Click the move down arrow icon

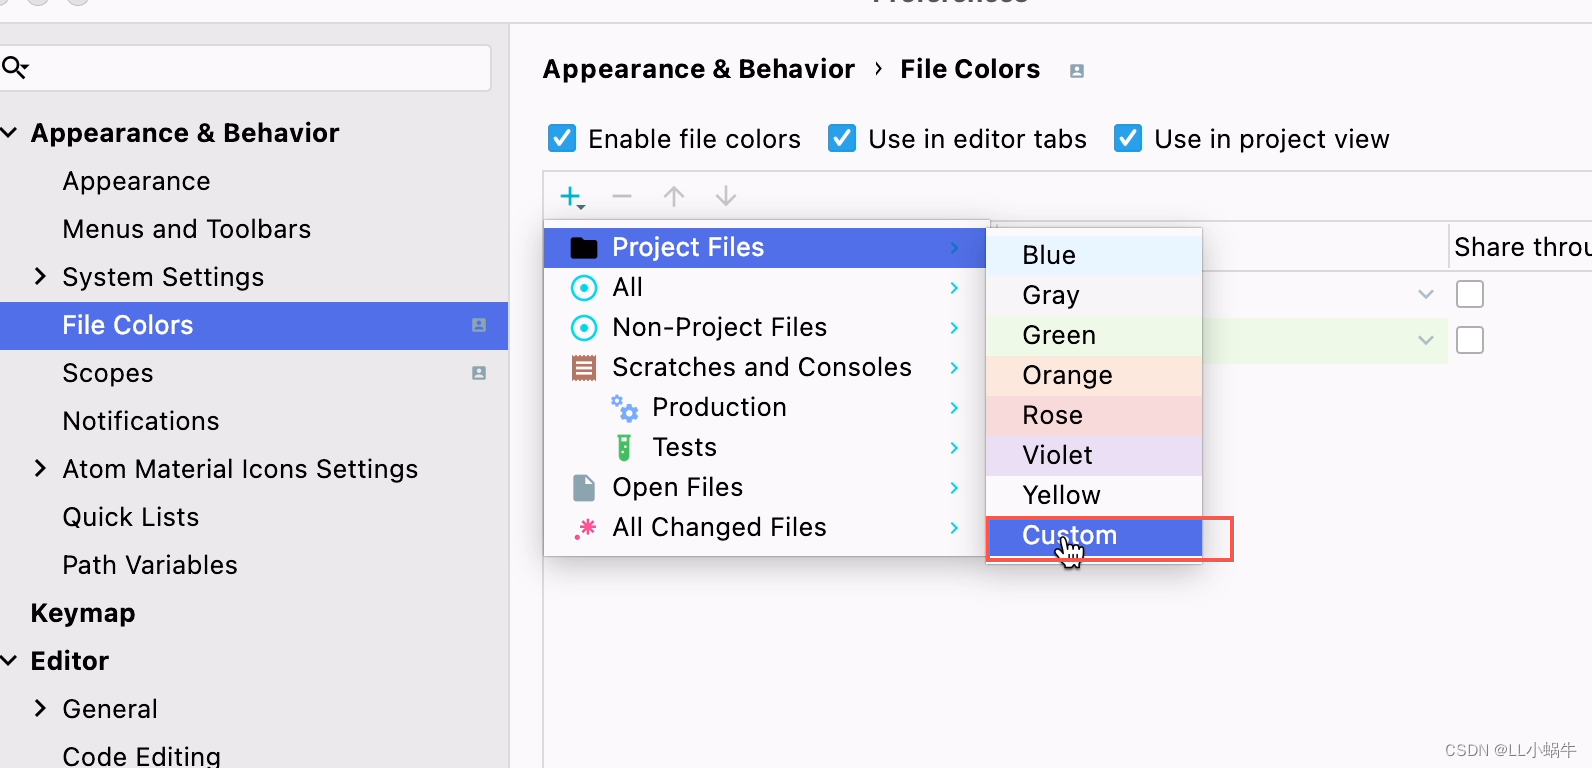pos(726,197)
